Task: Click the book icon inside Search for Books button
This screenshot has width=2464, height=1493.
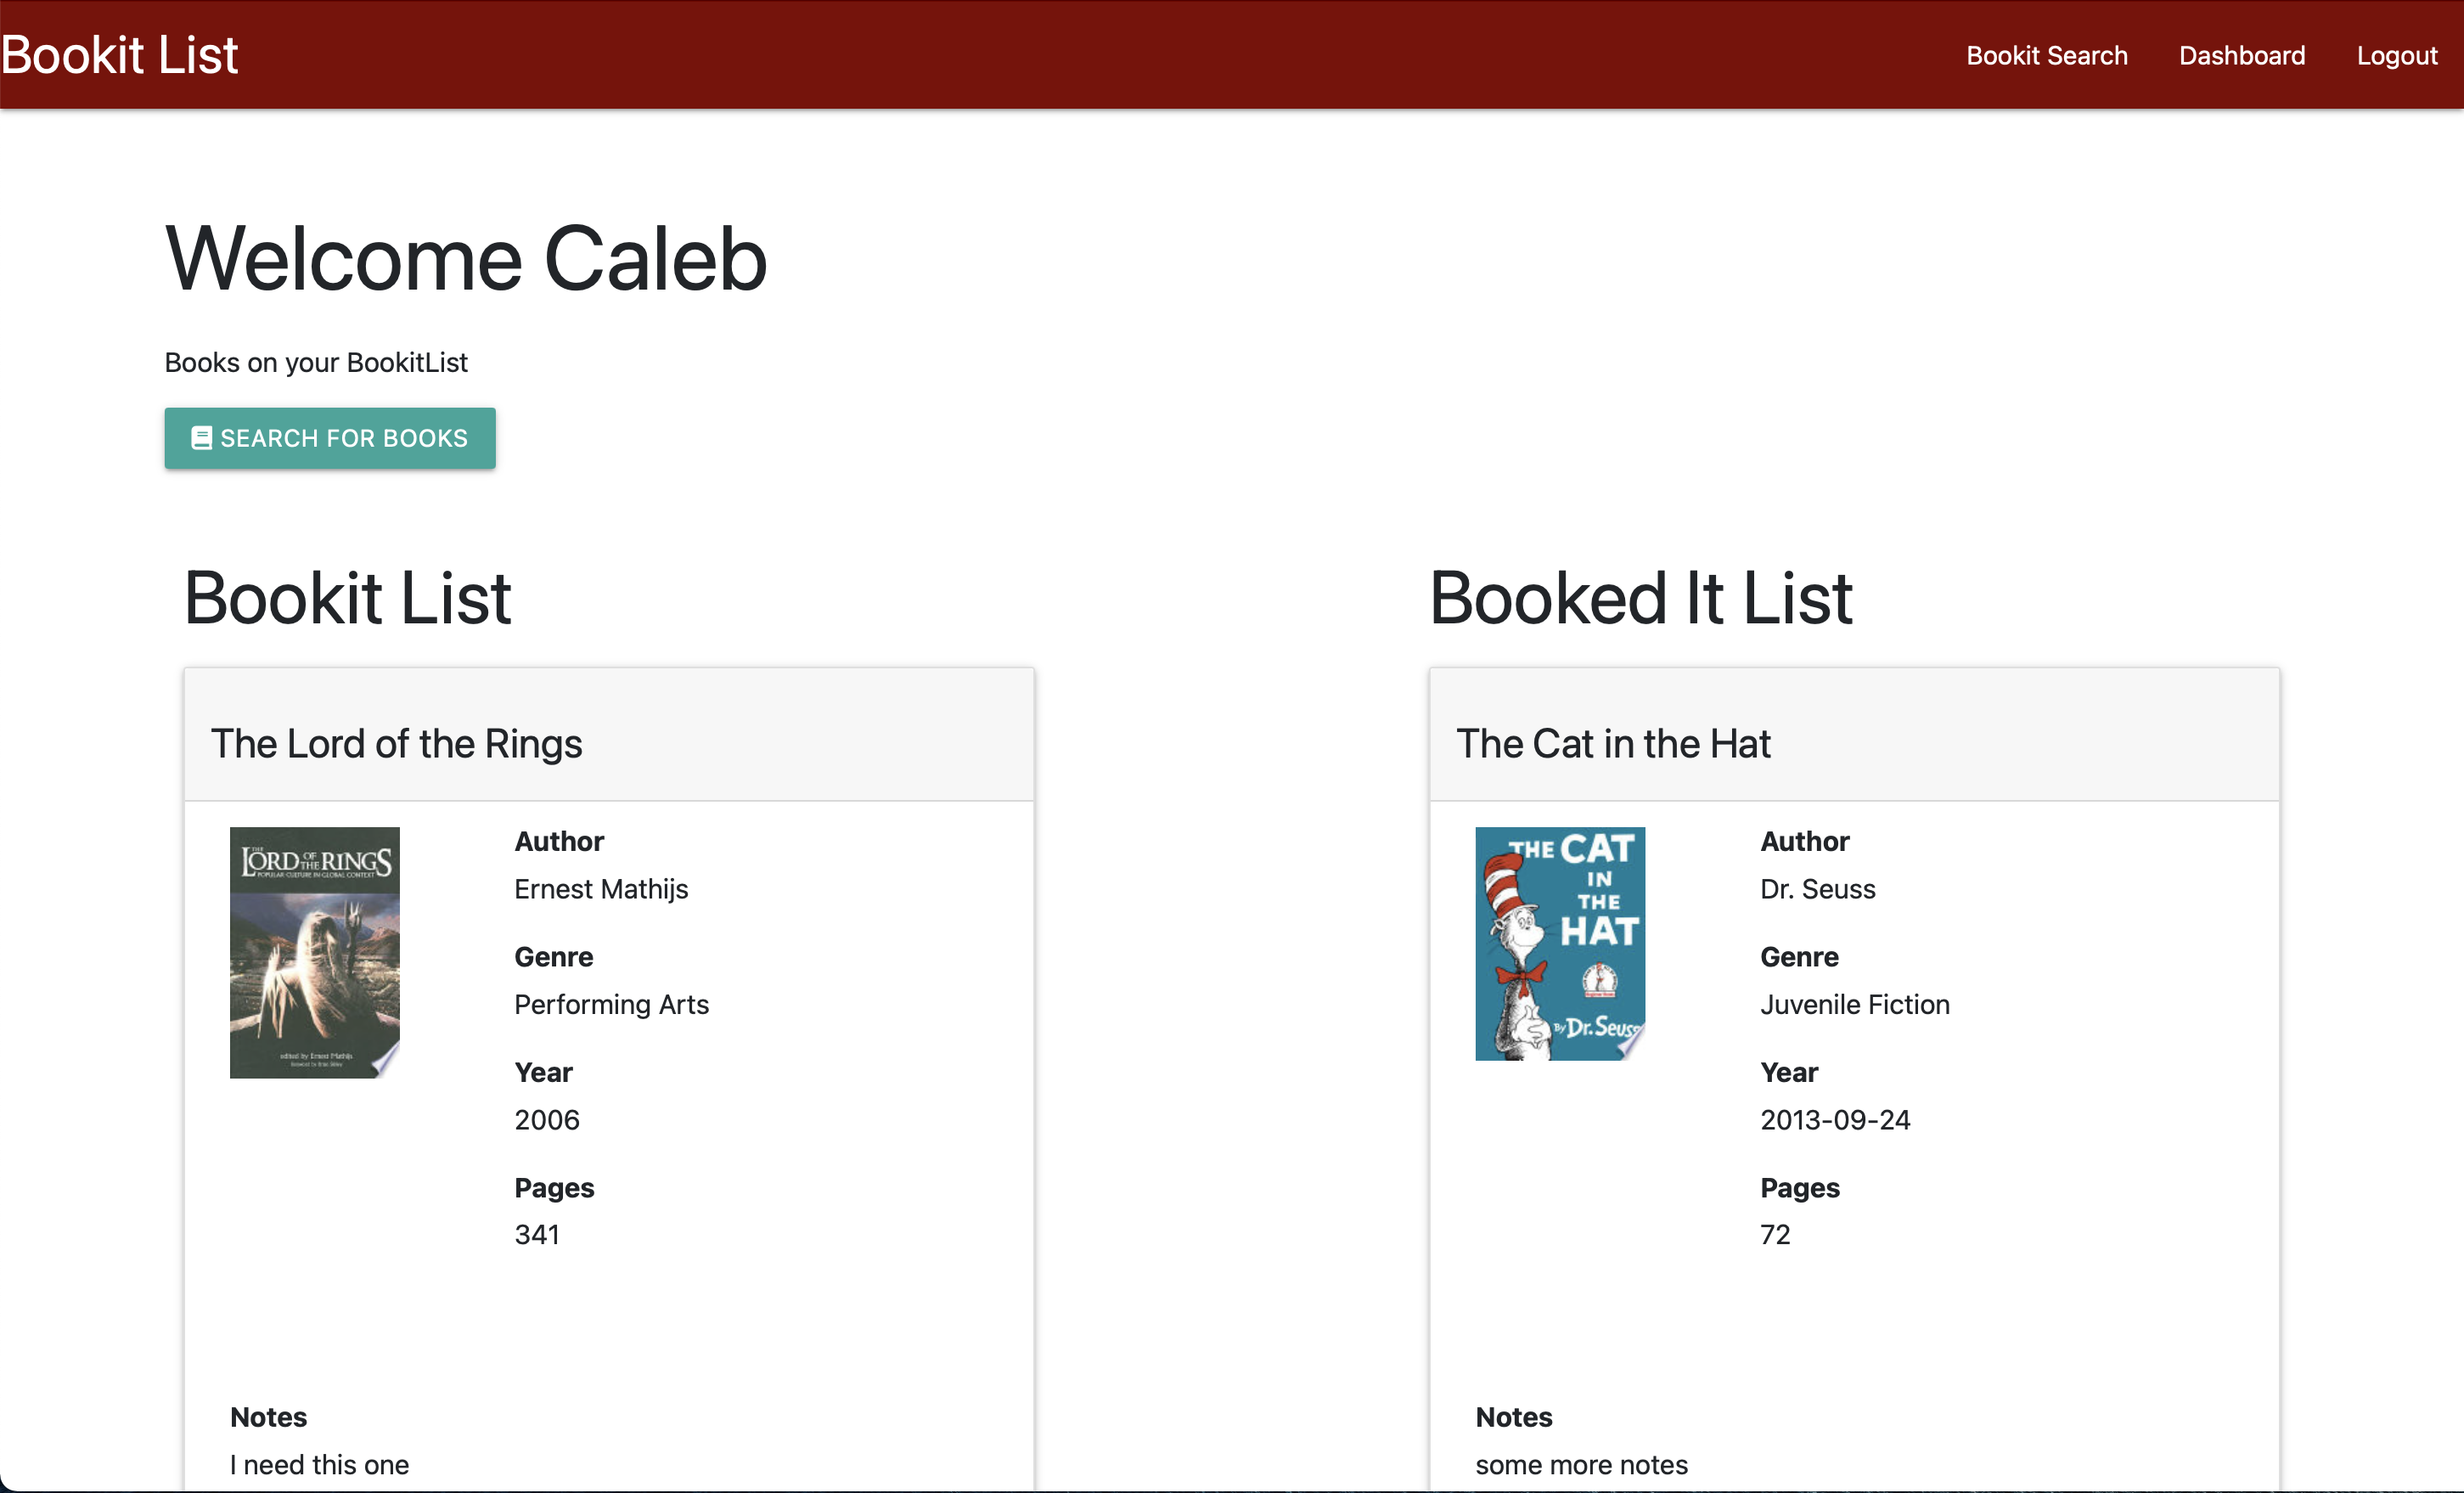Action: pos(200,438)
